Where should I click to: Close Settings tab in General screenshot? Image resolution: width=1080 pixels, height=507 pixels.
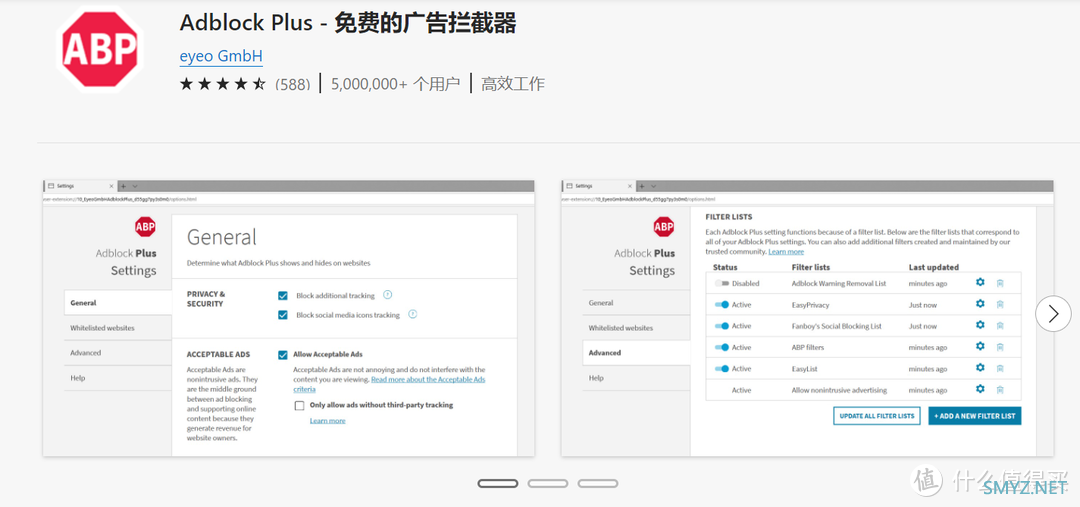click(x=112, y=186)
